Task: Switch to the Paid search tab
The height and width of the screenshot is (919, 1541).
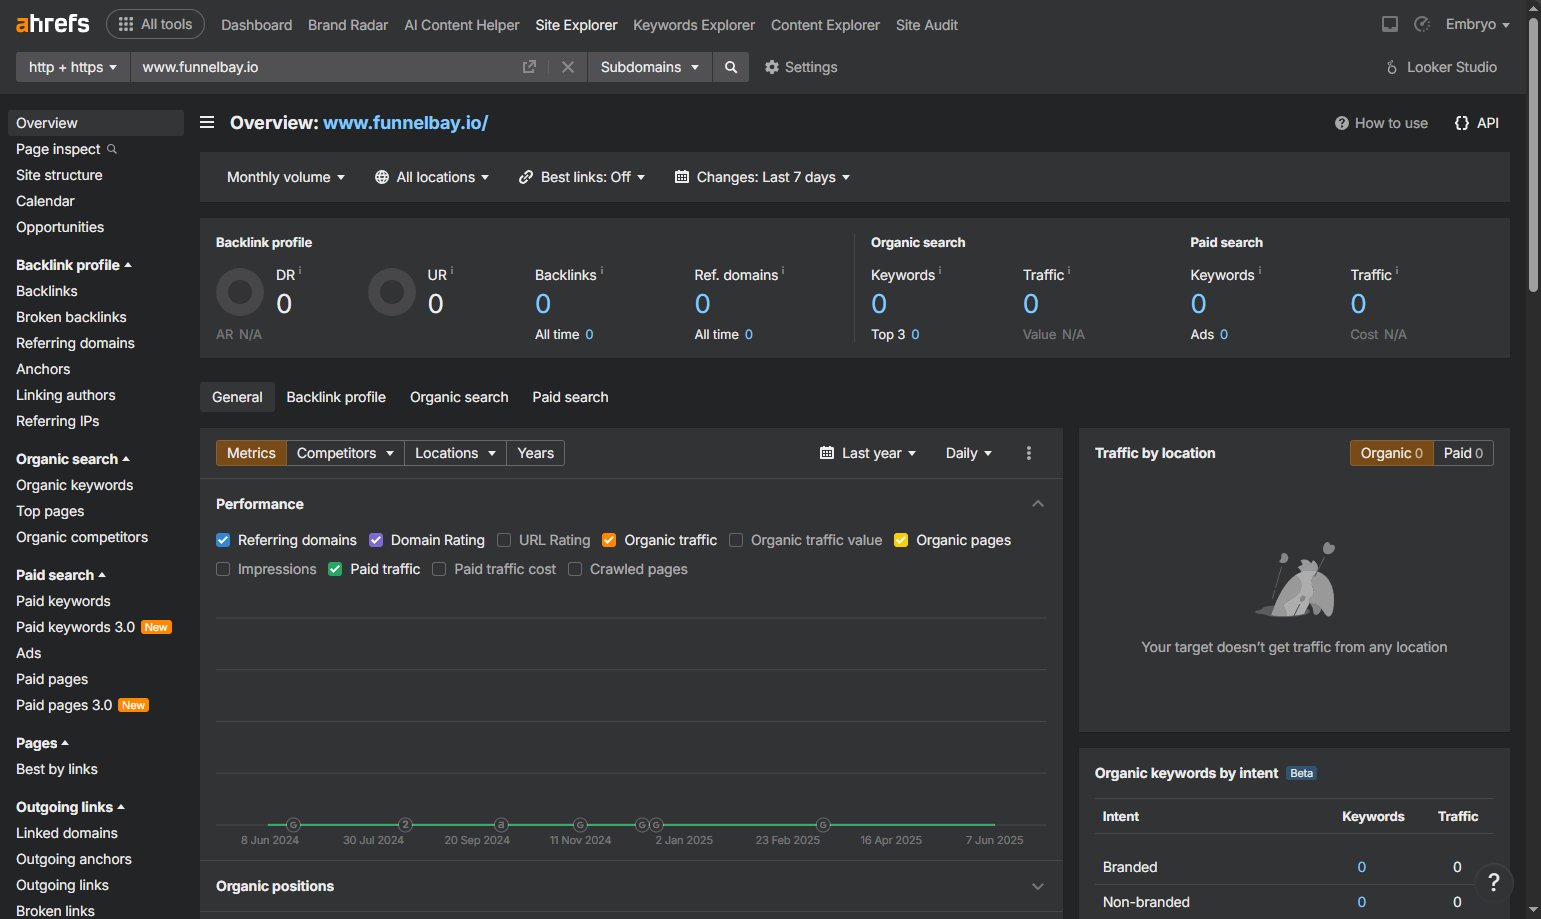Action: [570, 397]
